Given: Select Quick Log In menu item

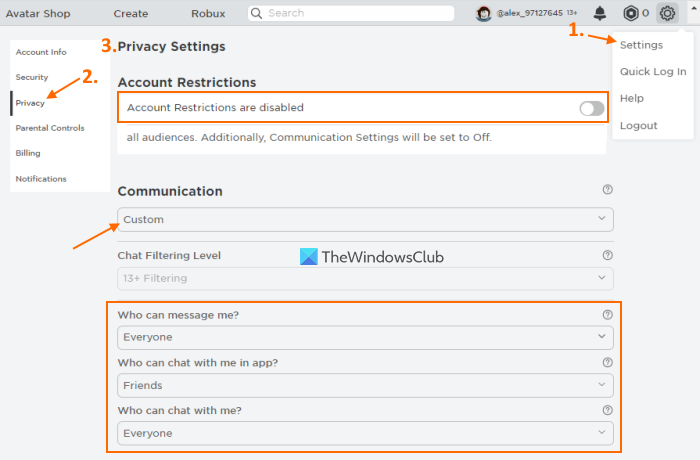Looking at the screenshot, I should coord(653,72).
